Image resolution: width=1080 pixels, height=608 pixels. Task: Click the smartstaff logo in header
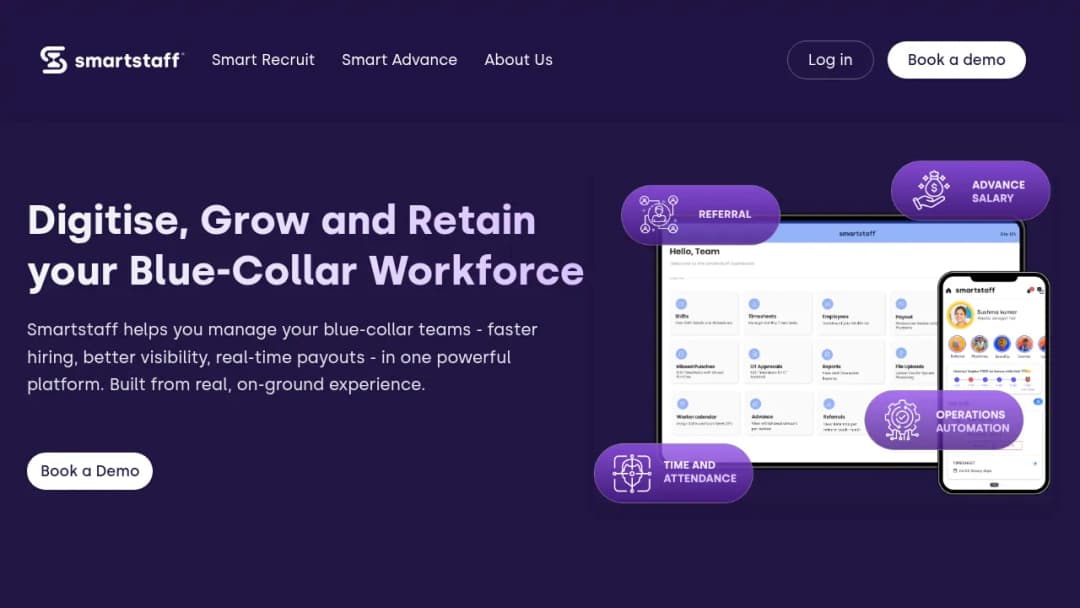coord(112,60)
